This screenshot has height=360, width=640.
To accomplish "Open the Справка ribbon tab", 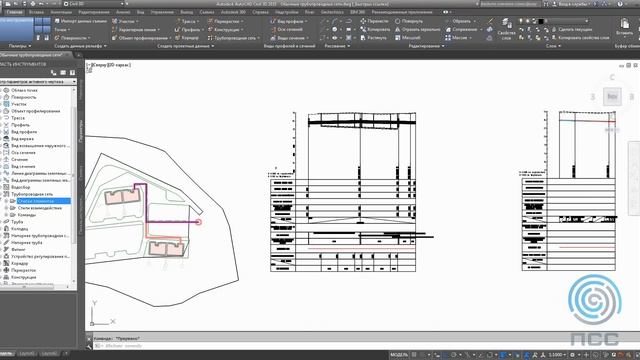I will [260, 12].
